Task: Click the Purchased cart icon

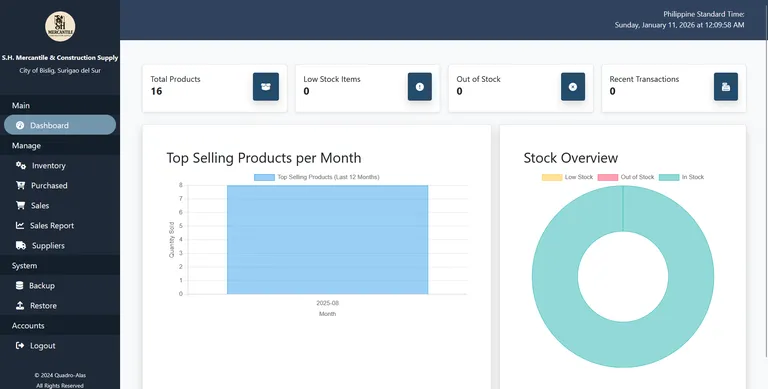Action: (20, 186)
